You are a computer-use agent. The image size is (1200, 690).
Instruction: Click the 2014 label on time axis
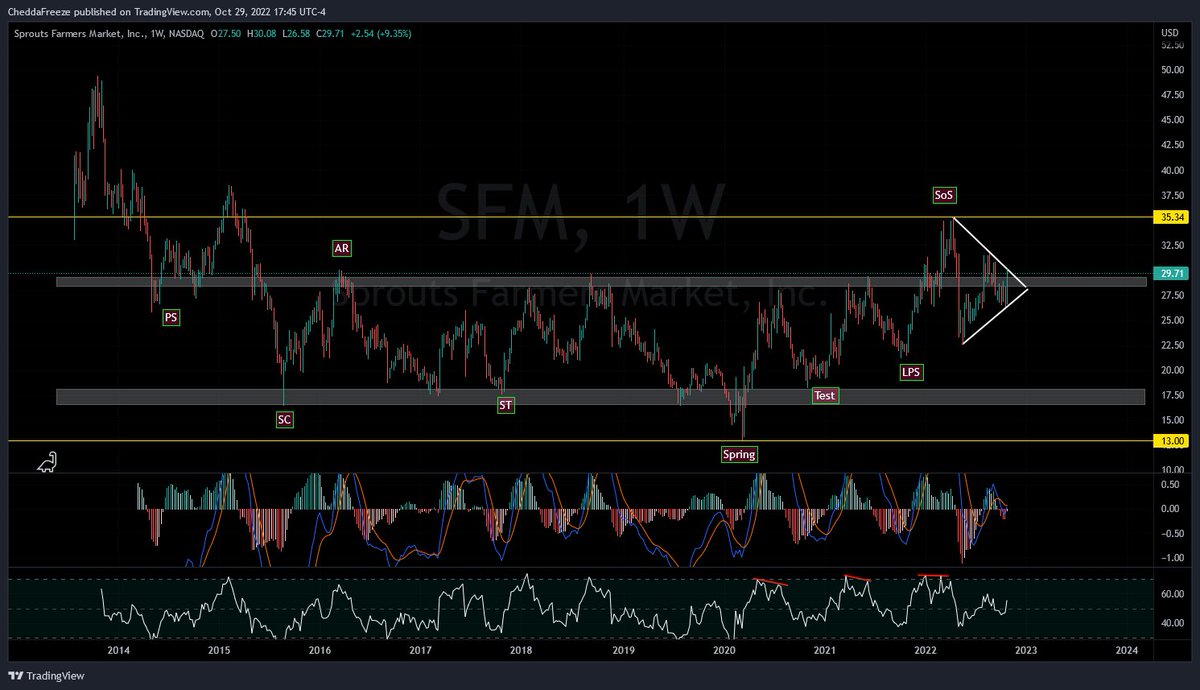(x=118, y=650)
